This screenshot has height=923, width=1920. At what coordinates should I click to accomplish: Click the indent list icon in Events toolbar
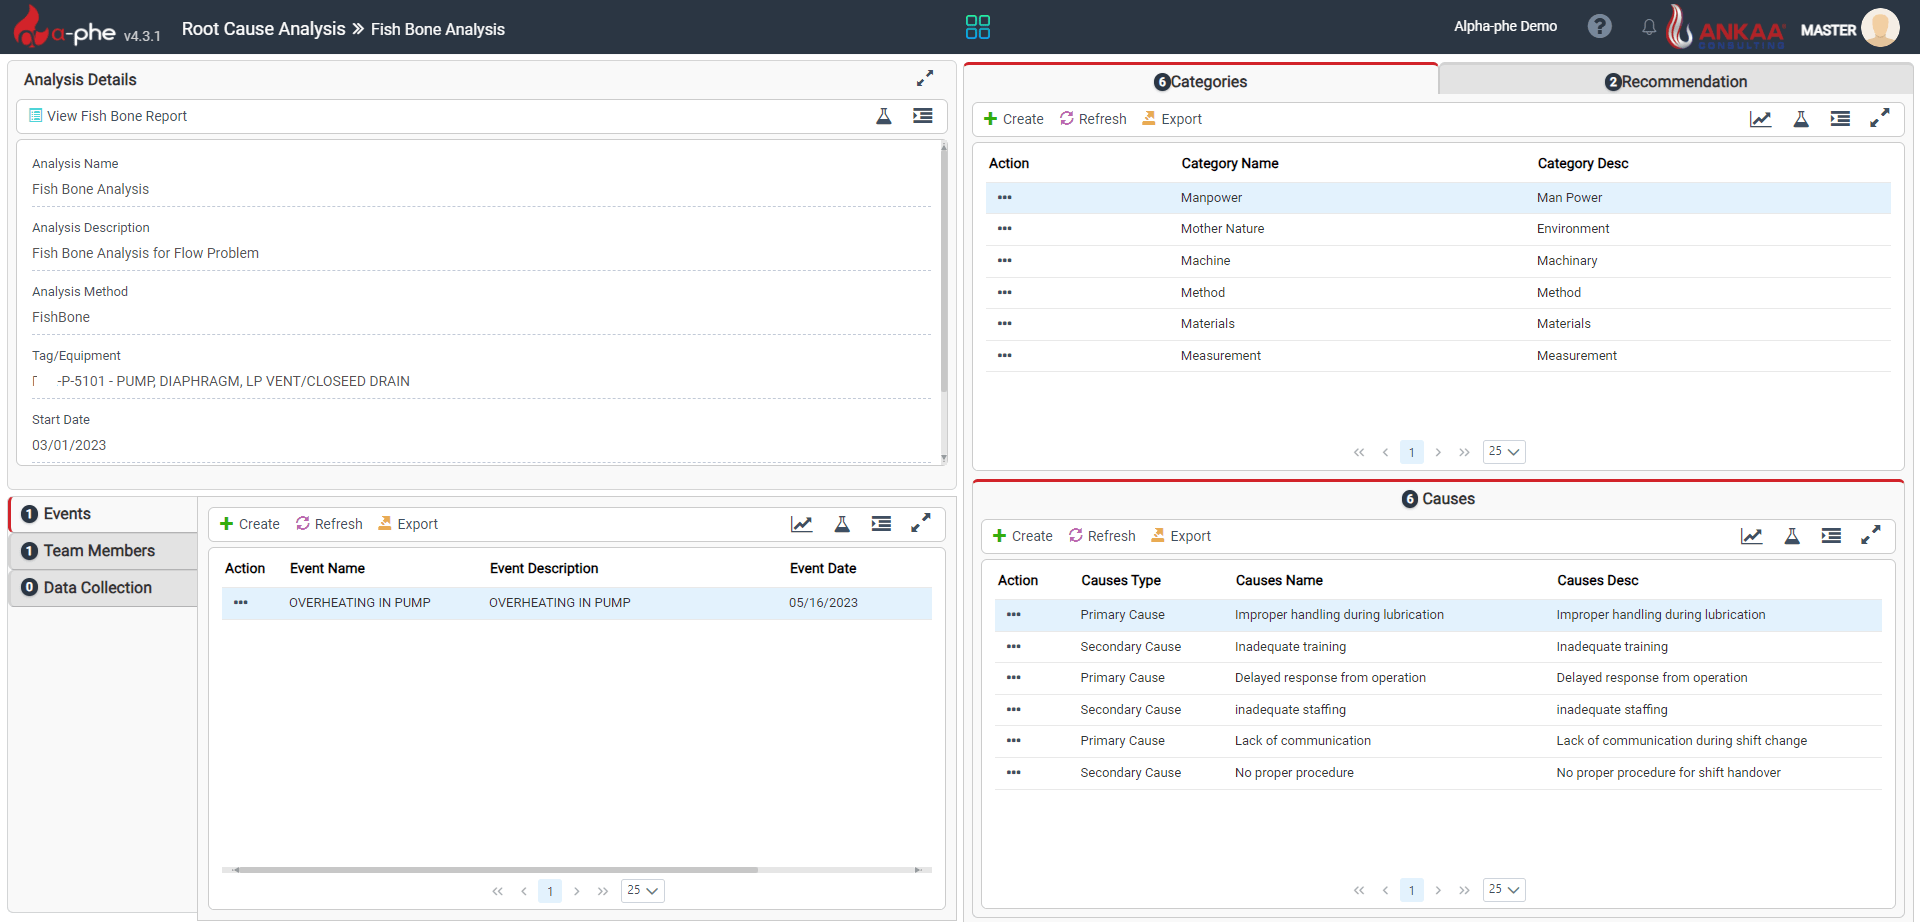point(881,524)
